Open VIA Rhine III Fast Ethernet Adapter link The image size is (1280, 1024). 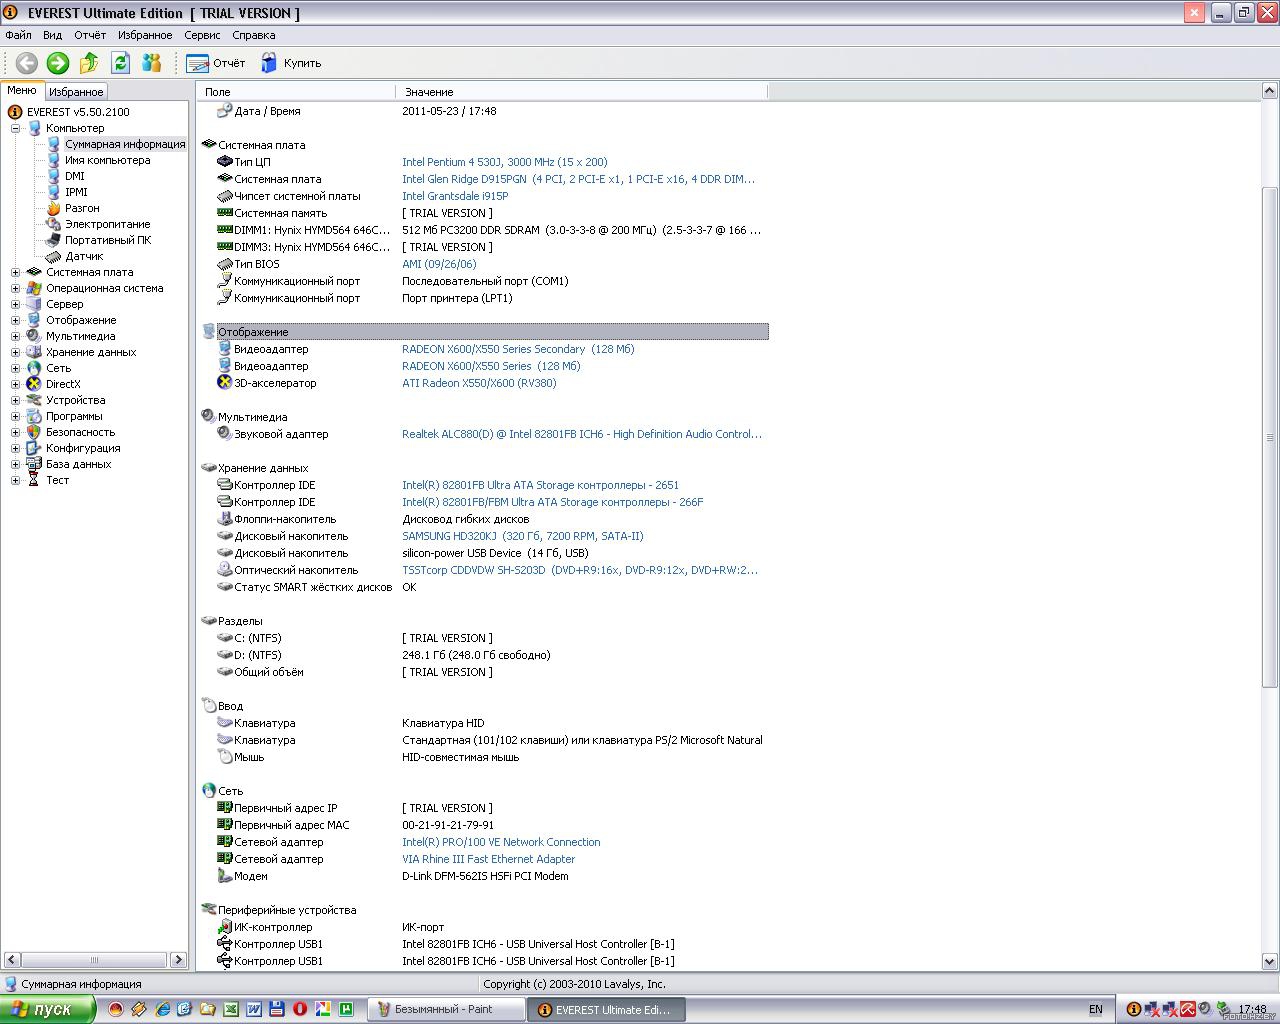488,859
